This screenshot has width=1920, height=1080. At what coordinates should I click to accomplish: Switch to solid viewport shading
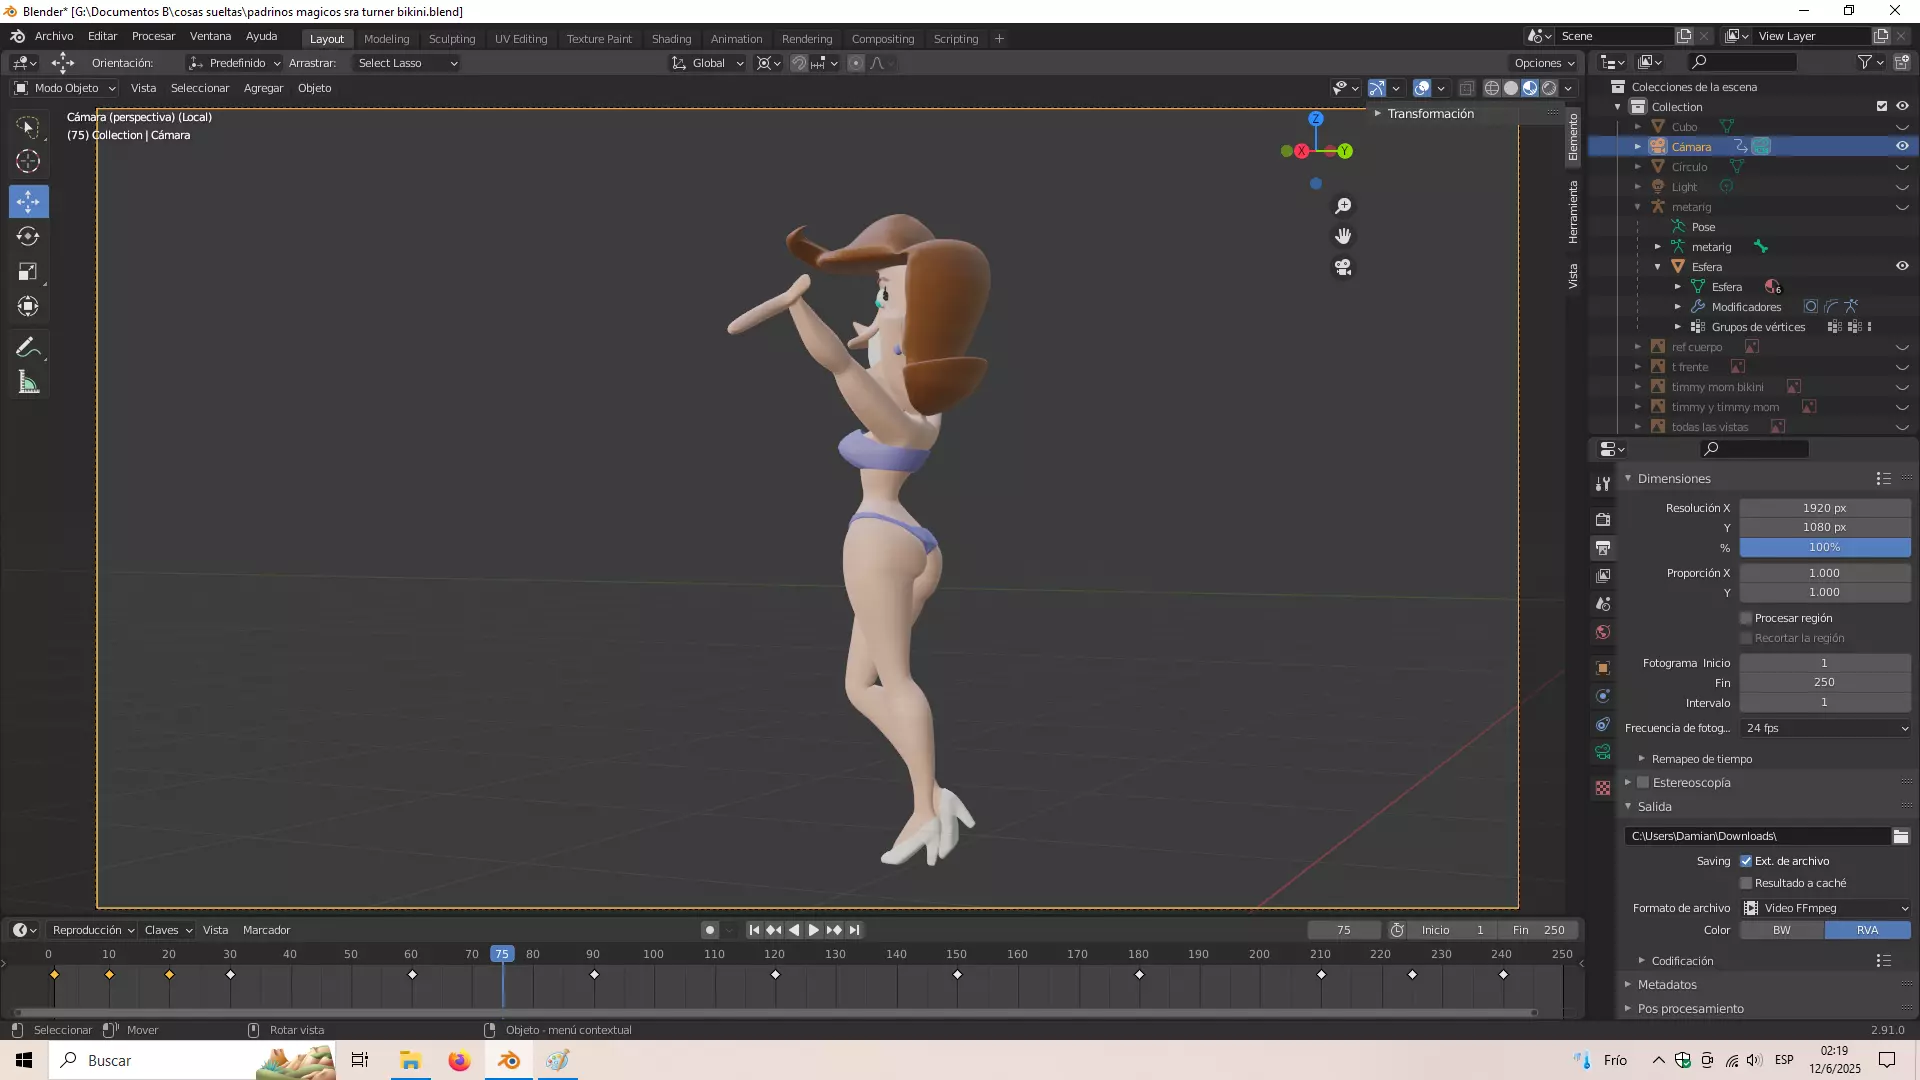[x=1510, y=88]
